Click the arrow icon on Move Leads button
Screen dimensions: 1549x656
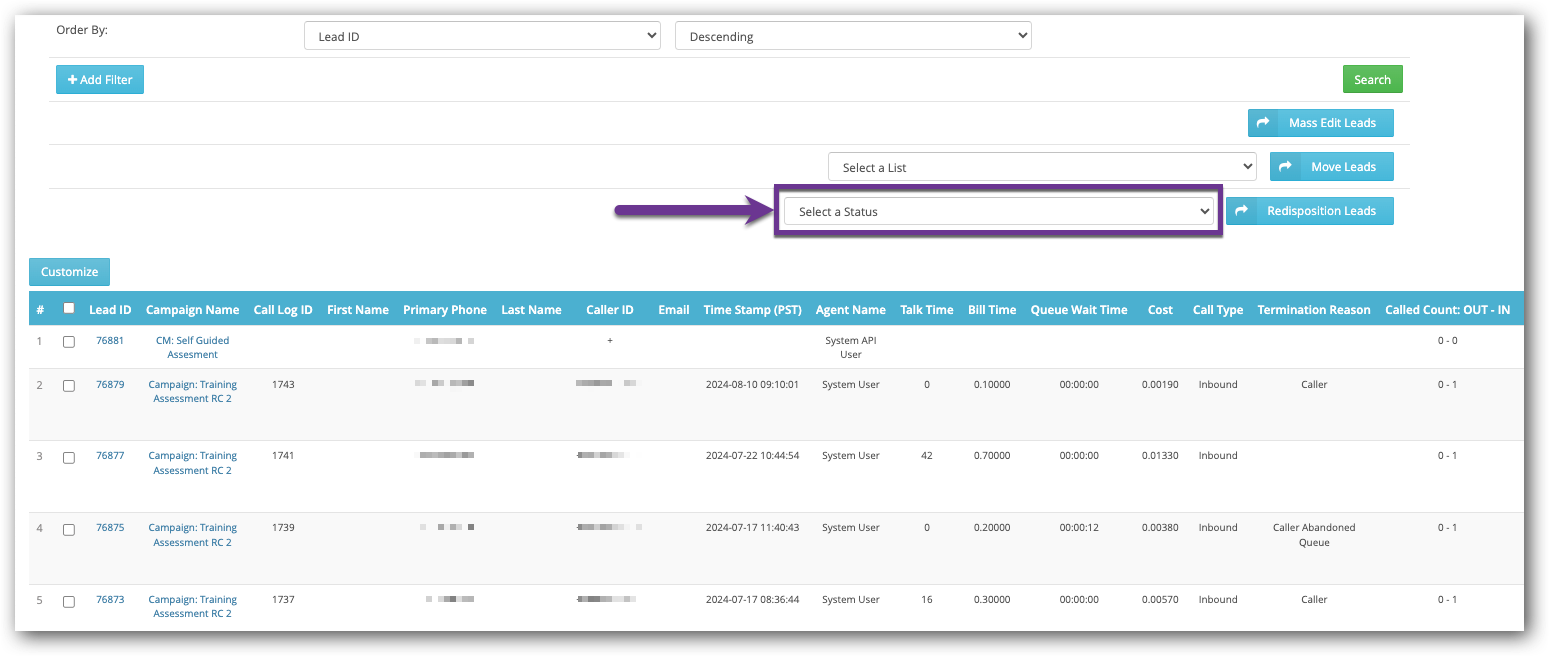(x=1286, y=166)
